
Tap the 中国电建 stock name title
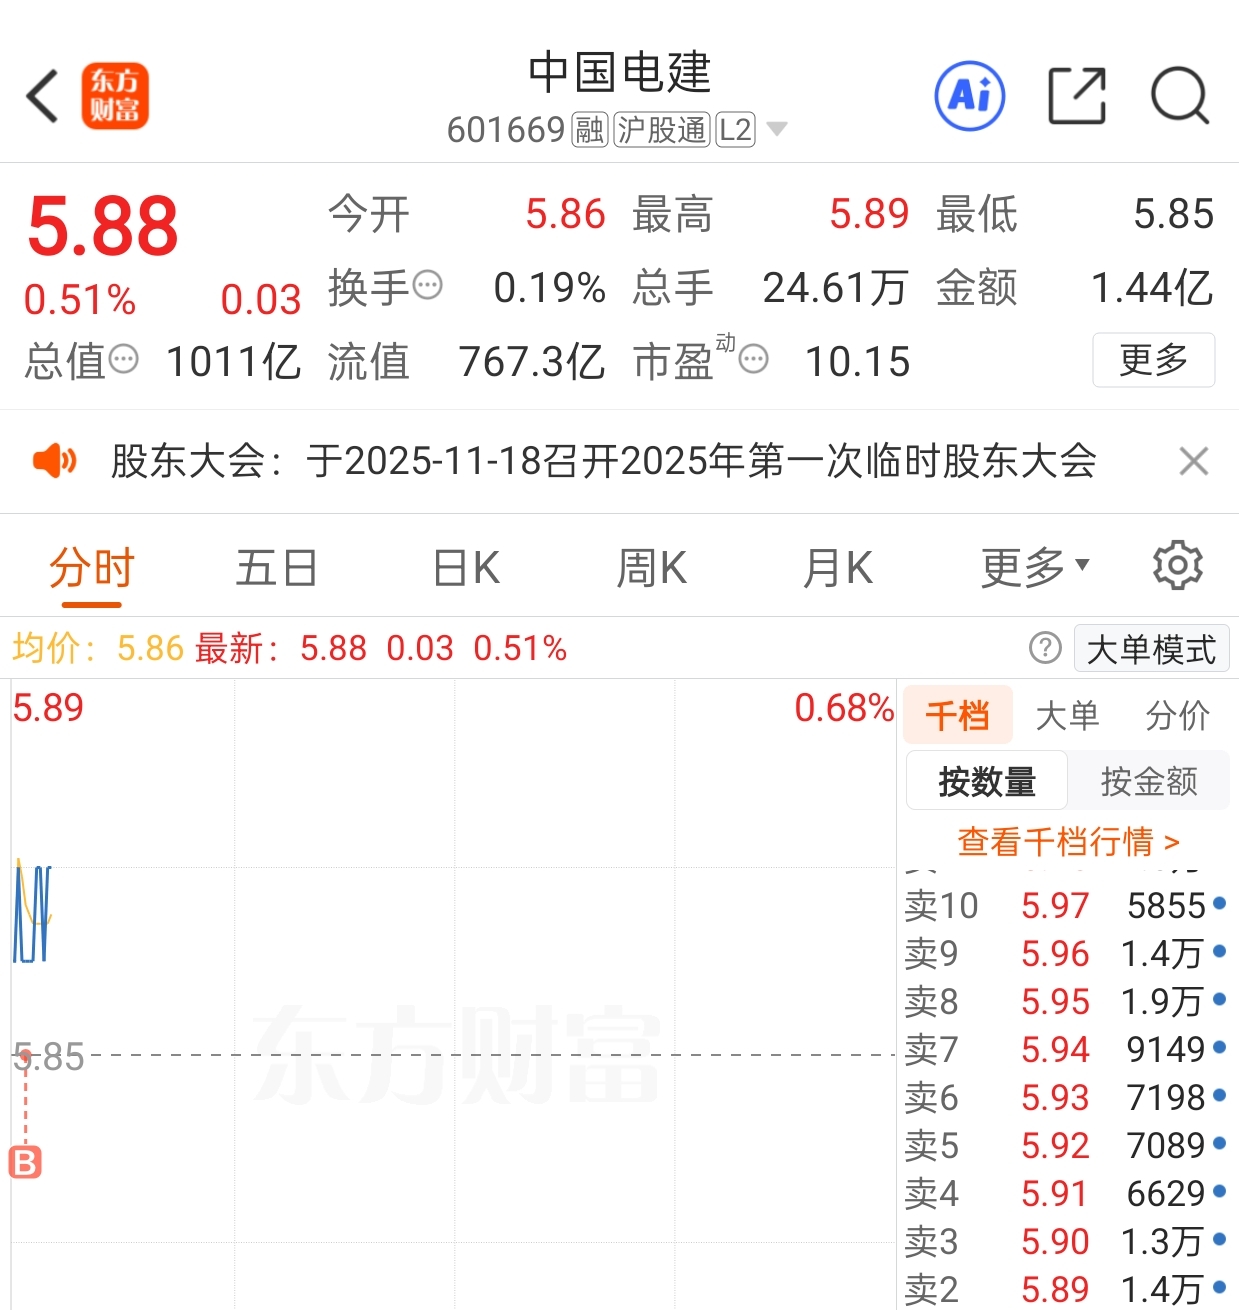pos(619,73)
